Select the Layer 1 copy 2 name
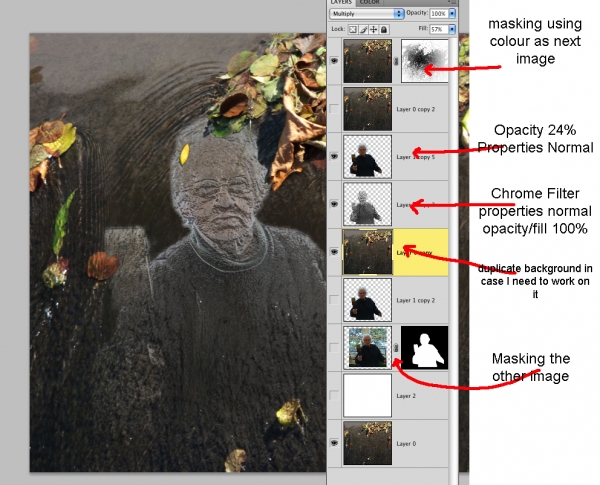This screenshot has height=485, width=600. pos(416,300)
